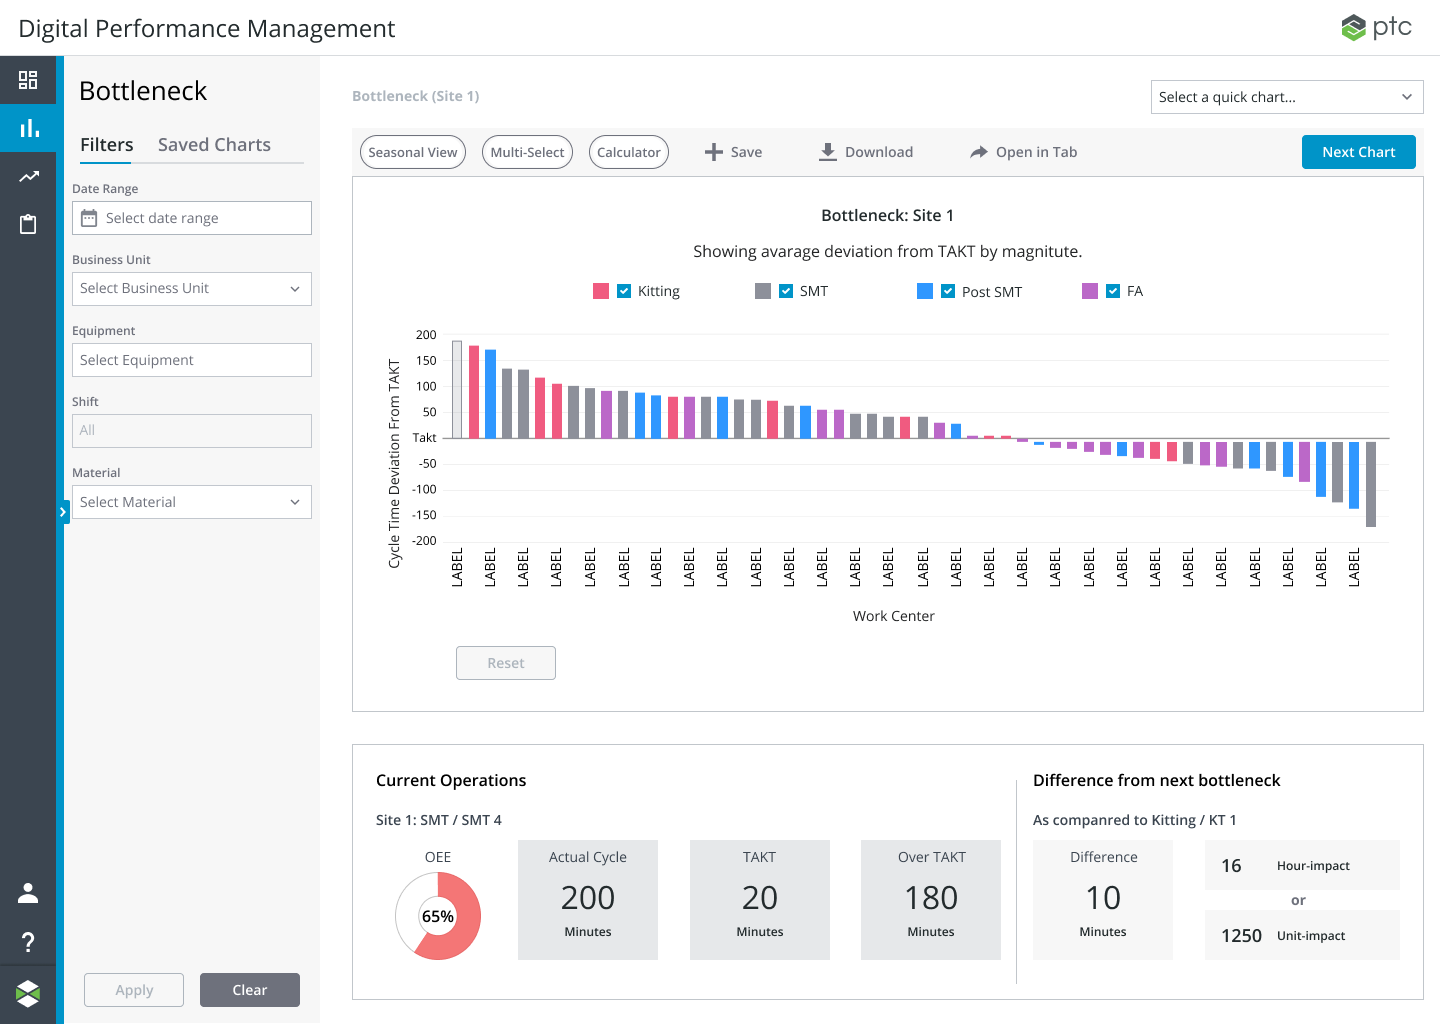Click the FA purple color swatch
The image size is (1440, 1024).
coord(1090,291)
